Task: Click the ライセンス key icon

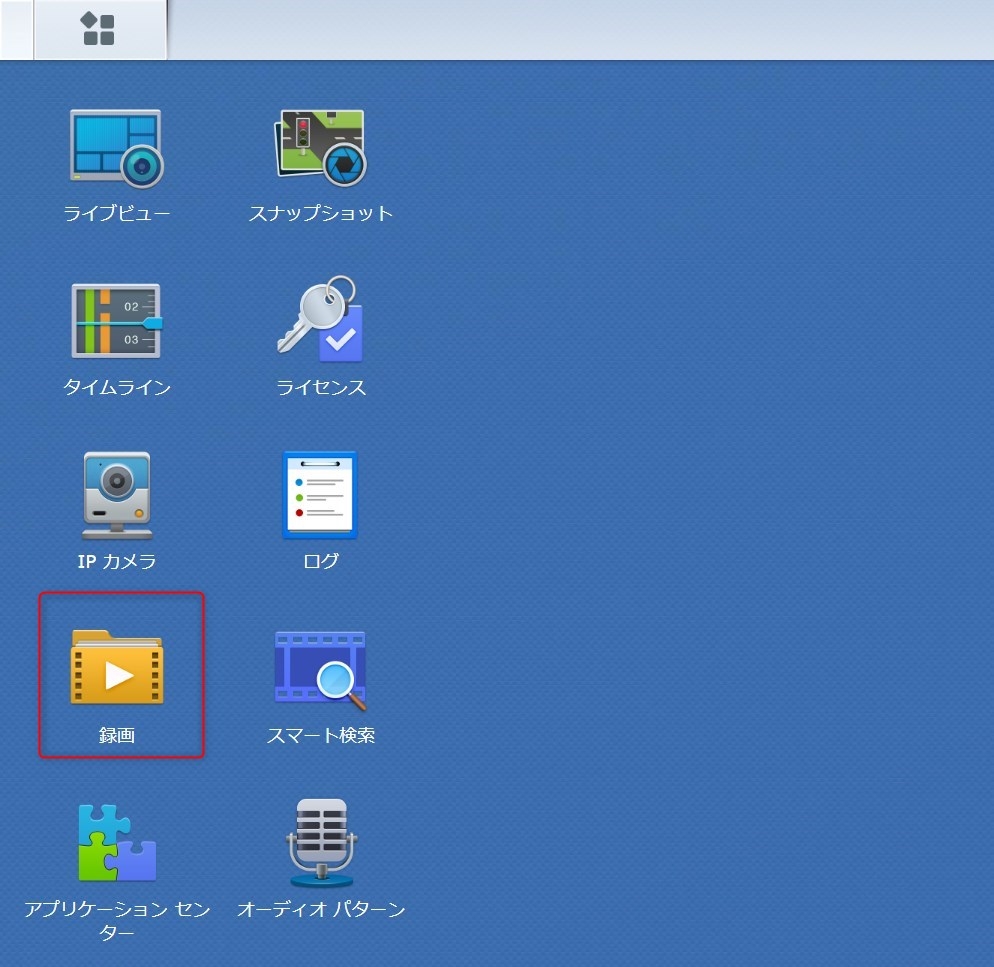Action: (320, 321)
